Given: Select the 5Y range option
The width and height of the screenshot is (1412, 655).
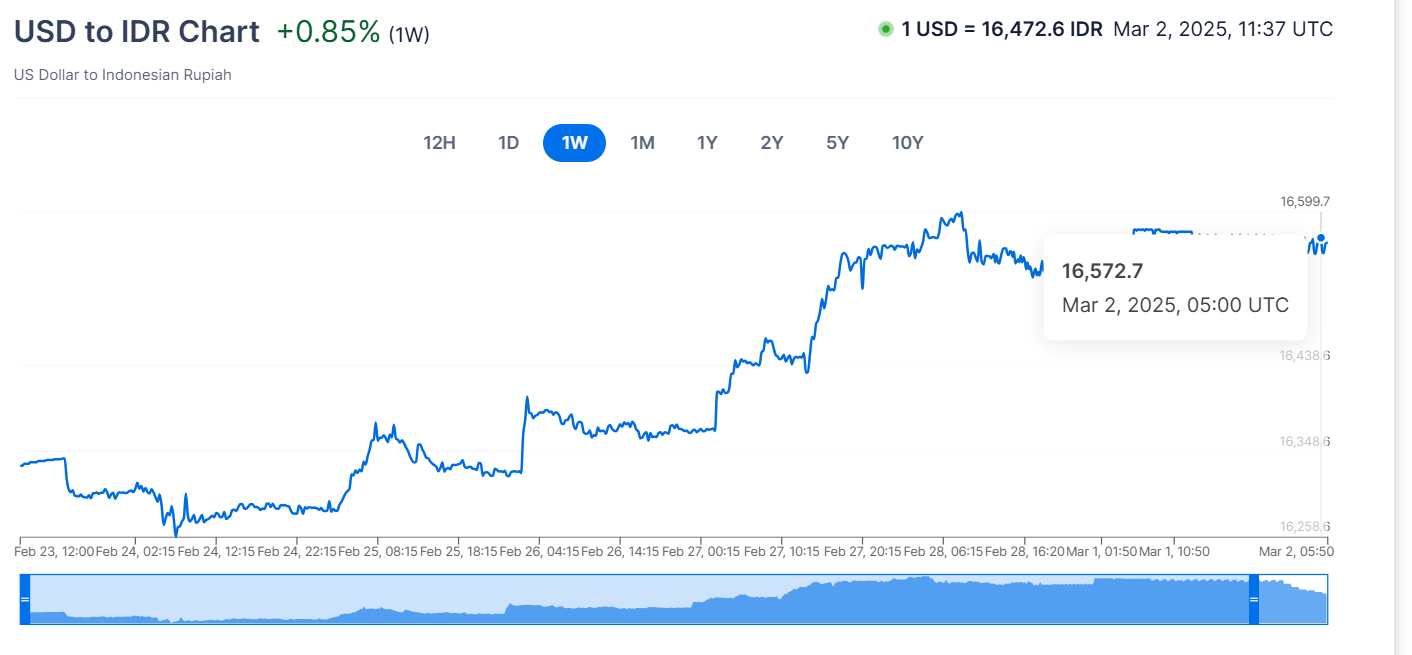Looking at the screenshot, I should 837,143.
